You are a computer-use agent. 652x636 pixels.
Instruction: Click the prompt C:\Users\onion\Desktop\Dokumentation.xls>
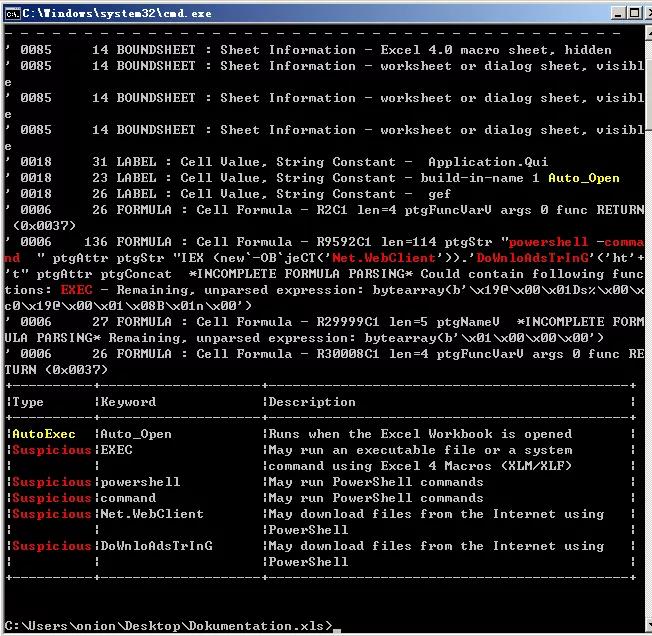point(168,626)
